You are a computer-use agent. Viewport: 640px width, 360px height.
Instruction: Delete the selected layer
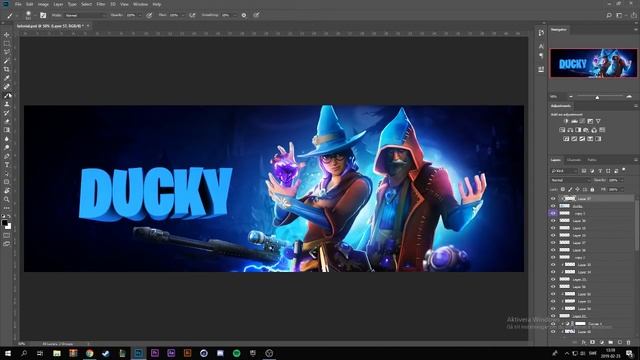[629, 342]
